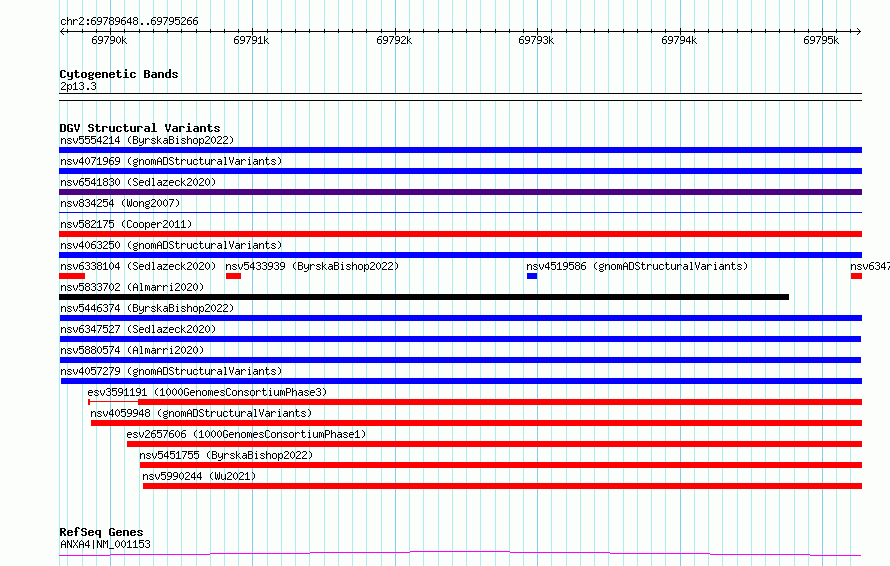Select the esv3591191 1000Genomes Phase3 label
Viewport: 890px width, 566px height.
click(x=207, y=392)
